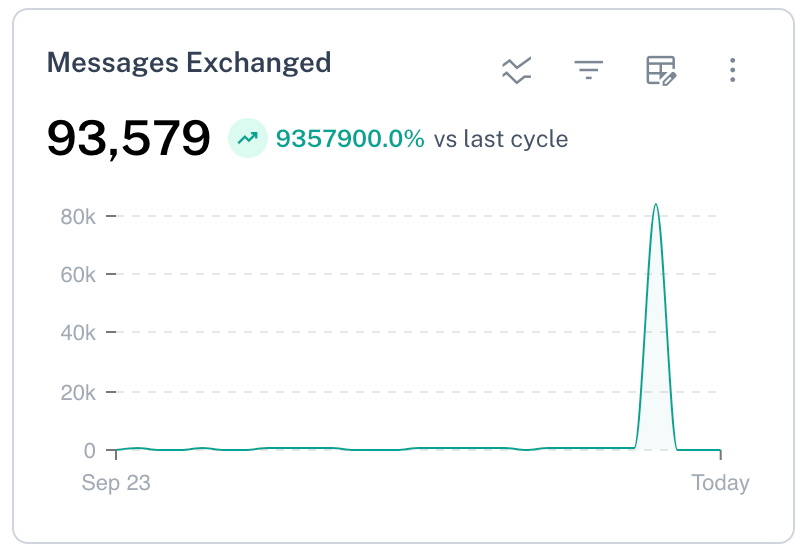Screen dimensions: 806x558
Task: Click the 93,579 total value
Action: click(129, 138)
